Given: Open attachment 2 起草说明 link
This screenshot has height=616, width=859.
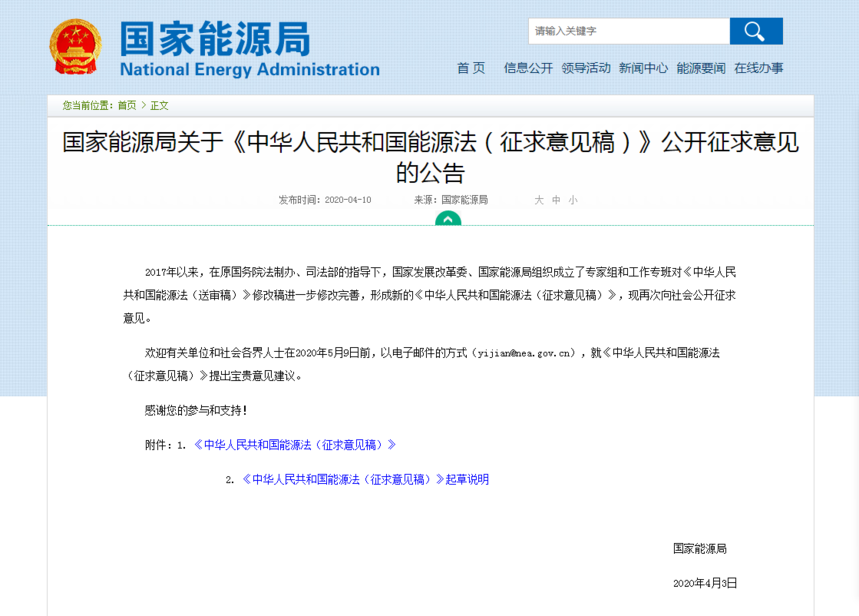Looking at the screenshot, I should 365,480.
